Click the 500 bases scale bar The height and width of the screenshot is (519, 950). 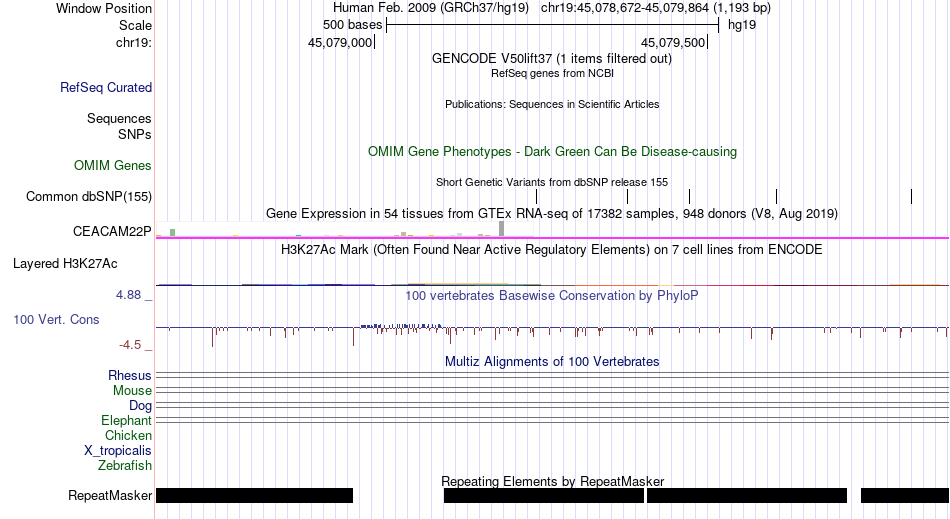pos(553,25)
